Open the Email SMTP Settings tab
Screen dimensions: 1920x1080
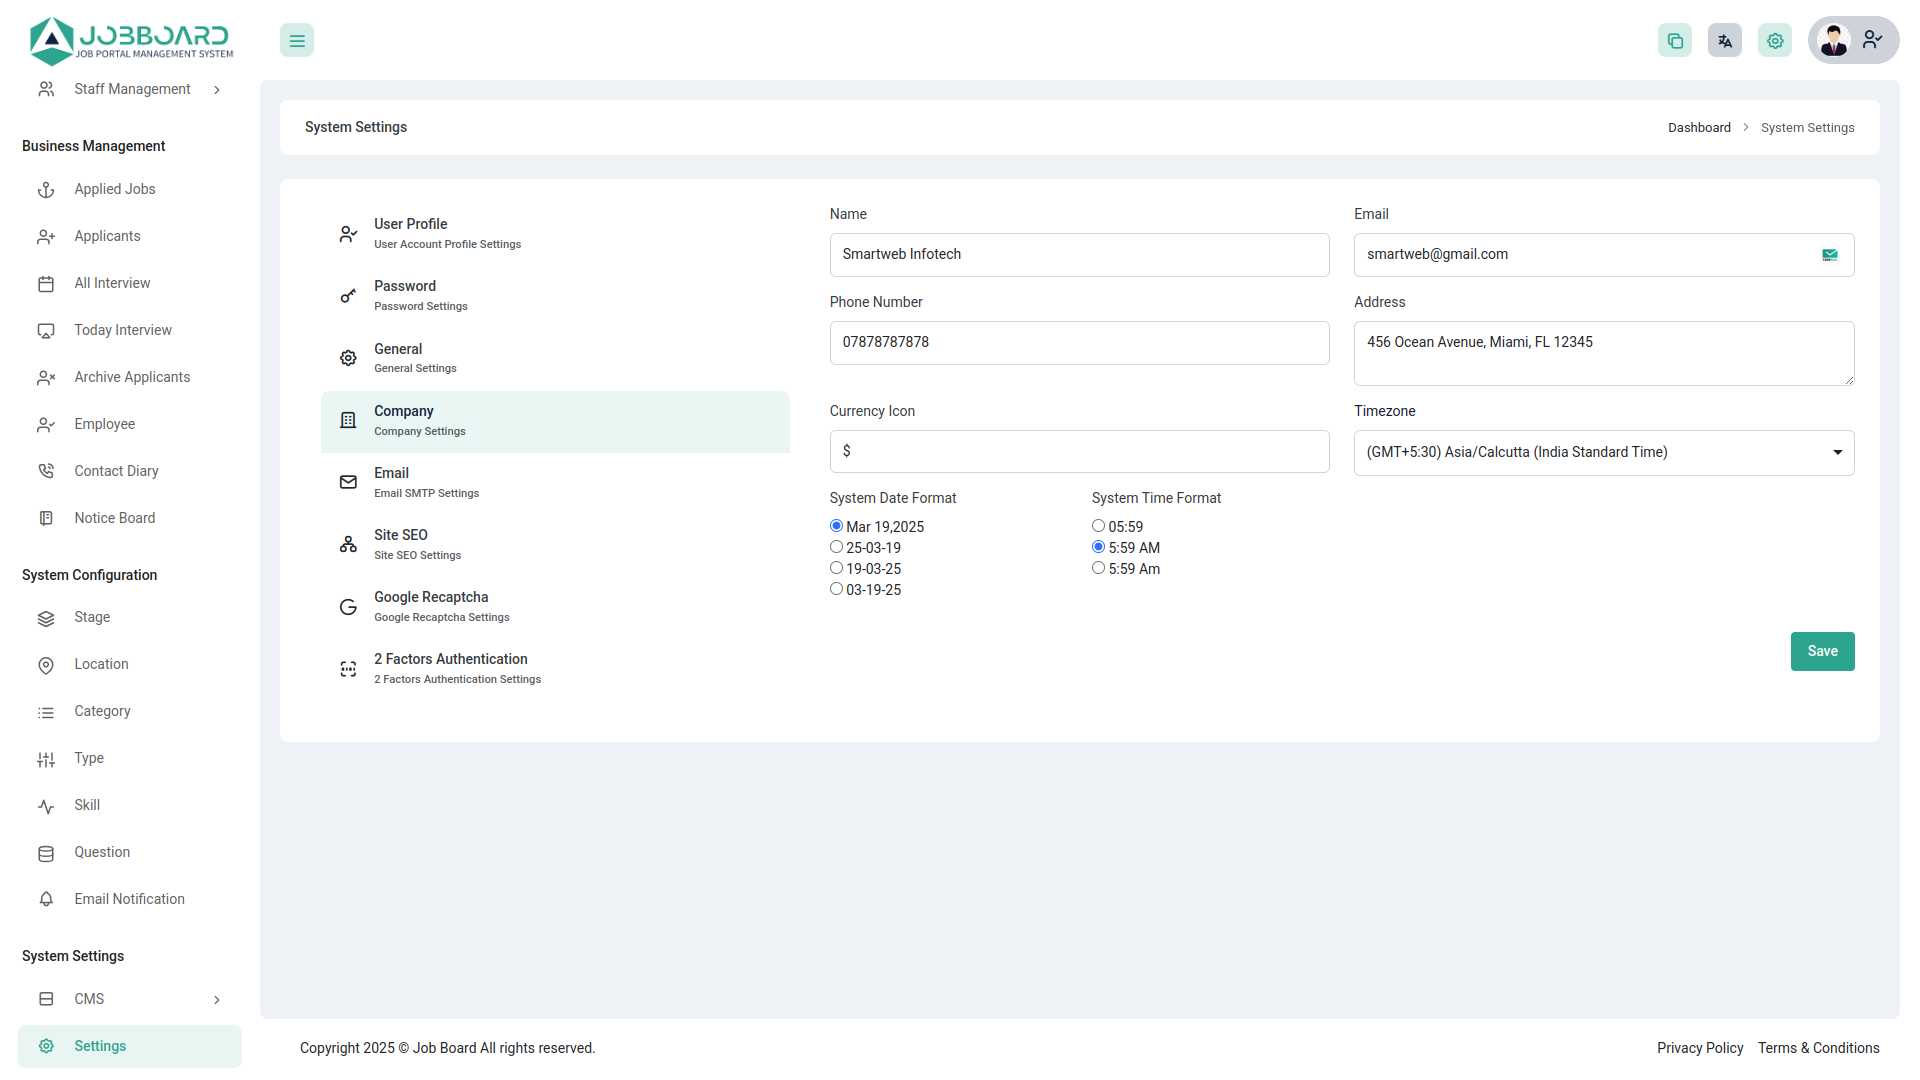tap(426, 482)
